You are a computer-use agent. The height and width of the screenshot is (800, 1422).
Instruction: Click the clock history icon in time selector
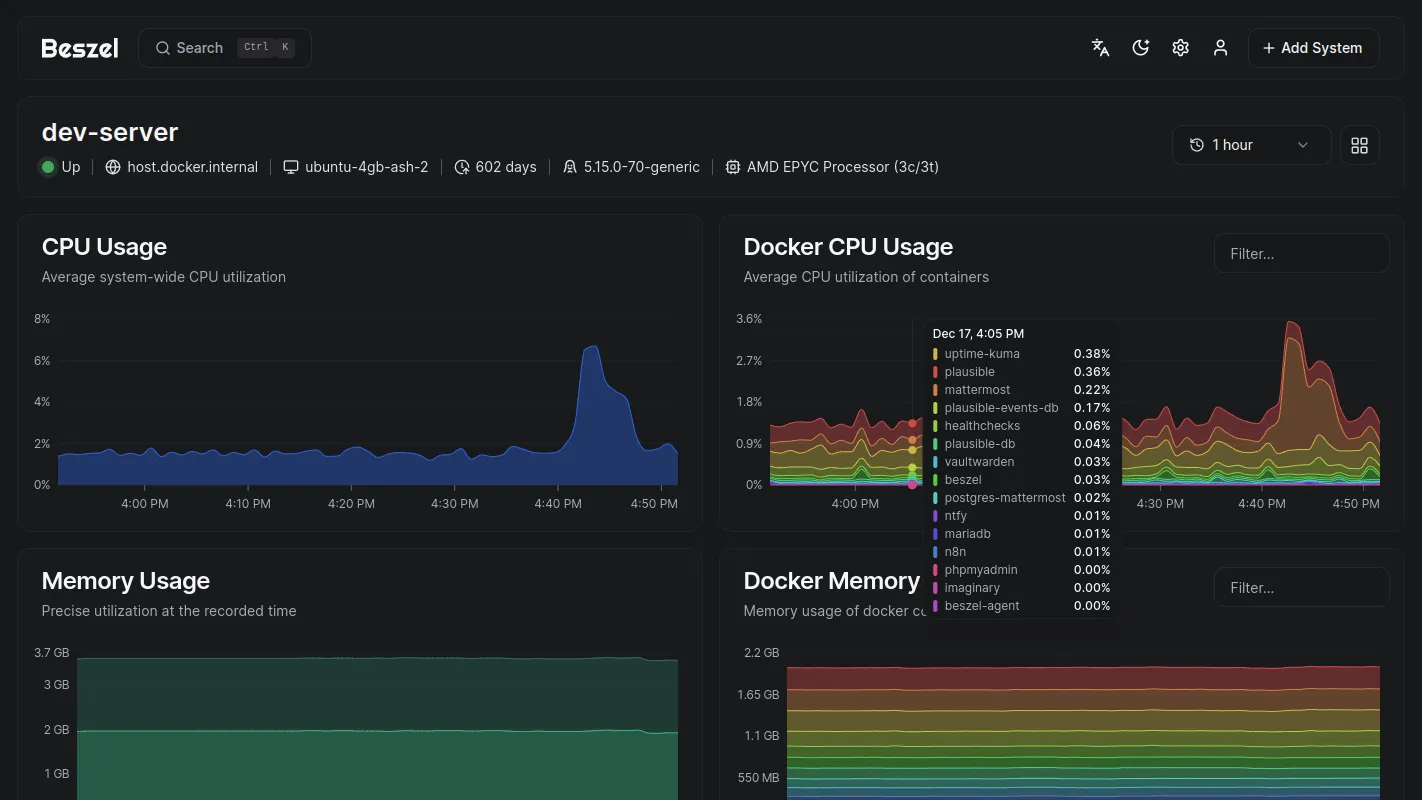[1197, 145]
